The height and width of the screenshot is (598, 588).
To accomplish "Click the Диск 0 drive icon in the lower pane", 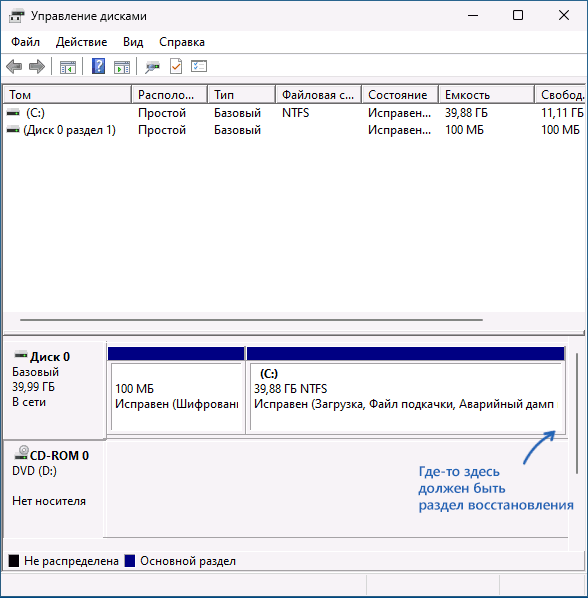I will click(21, 355).
